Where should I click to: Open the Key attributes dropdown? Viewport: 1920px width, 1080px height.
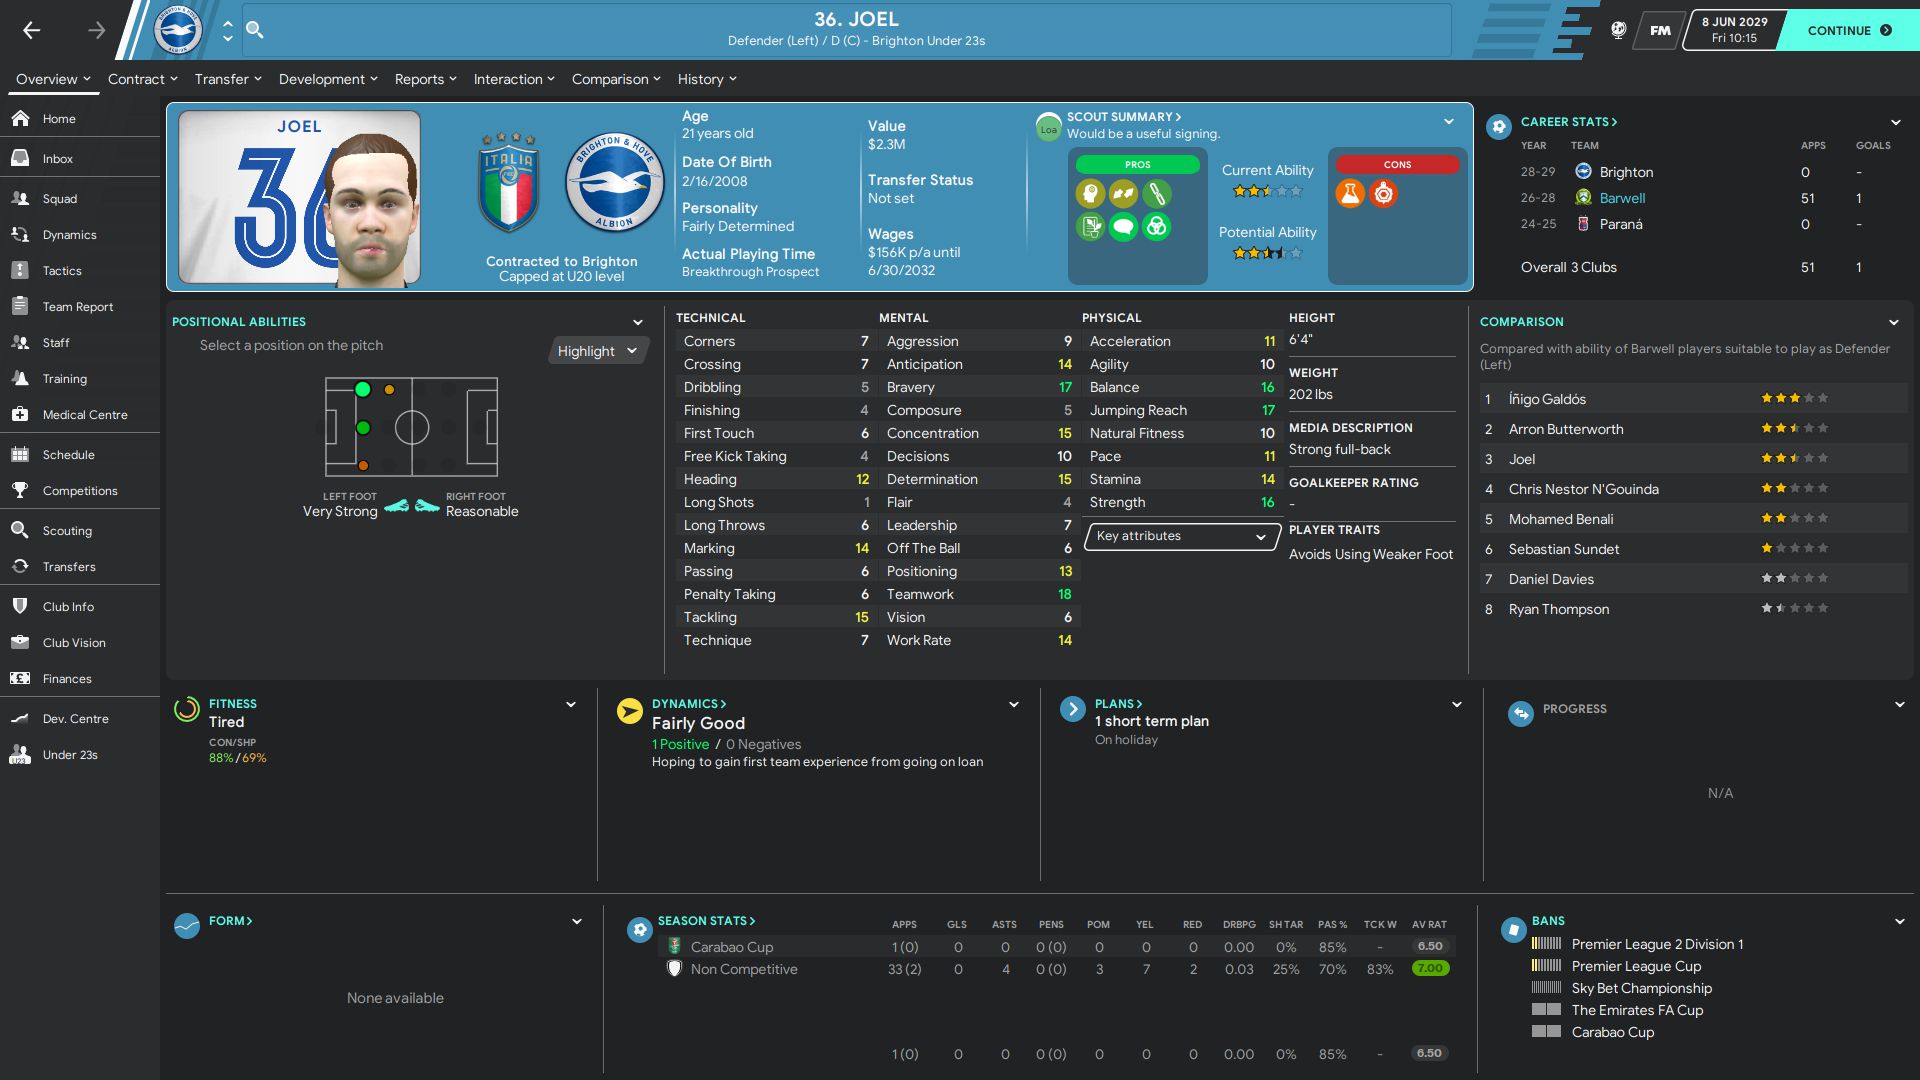click(x=1181, y=537)
